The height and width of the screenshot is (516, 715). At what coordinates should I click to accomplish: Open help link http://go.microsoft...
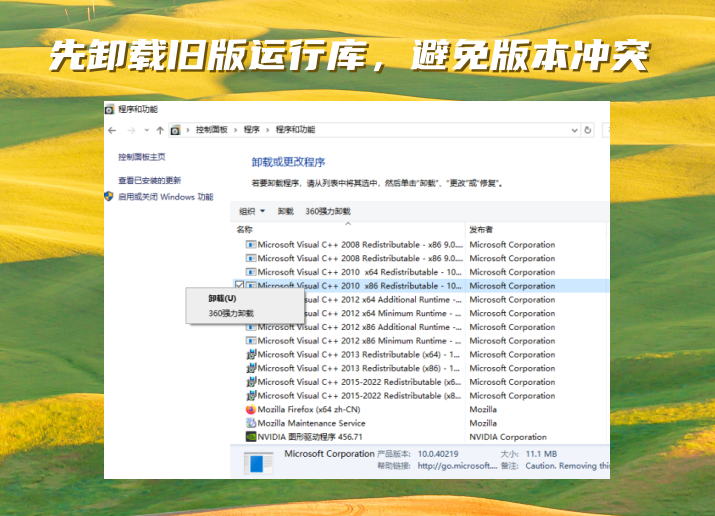pos(457,466)
